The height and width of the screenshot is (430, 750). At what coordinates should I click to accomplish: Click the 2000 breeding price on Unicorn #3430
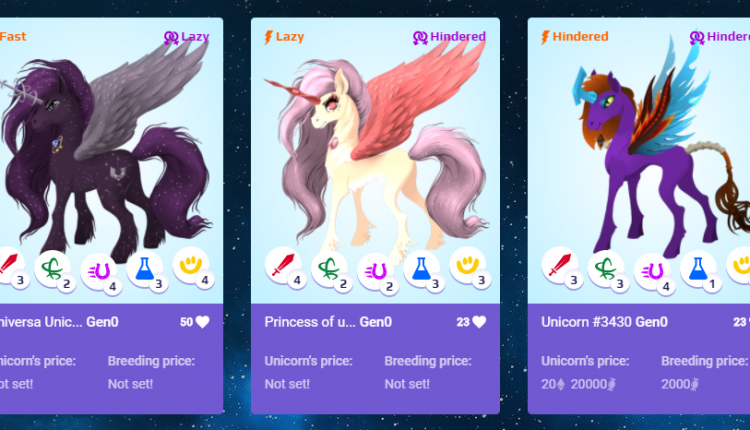[x=680, y=384]
